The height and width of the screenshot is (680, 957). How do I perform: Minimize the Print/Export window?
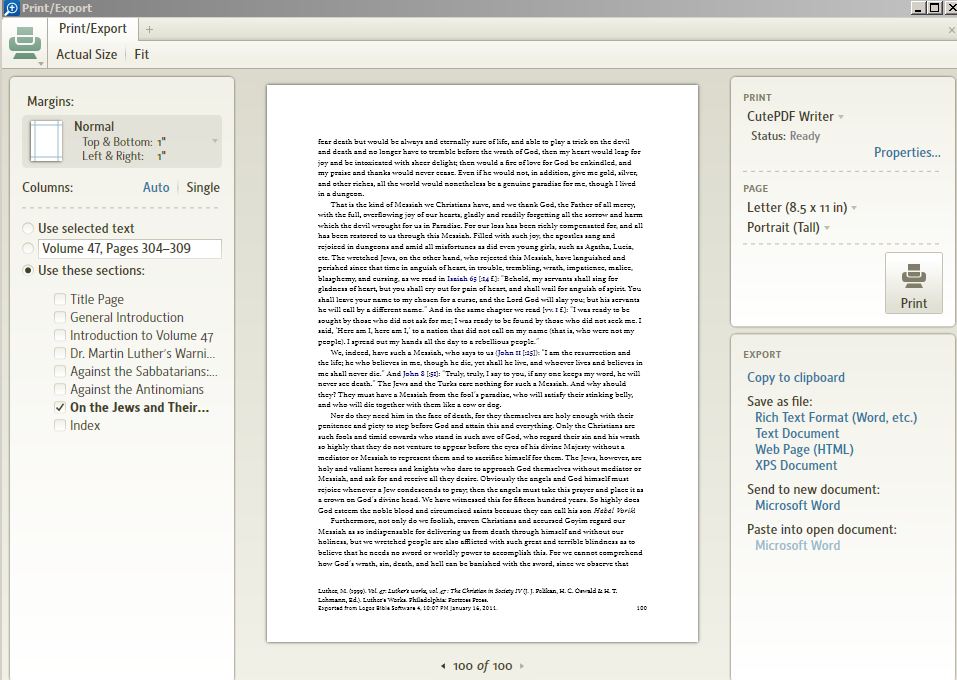tap(918, 8)
